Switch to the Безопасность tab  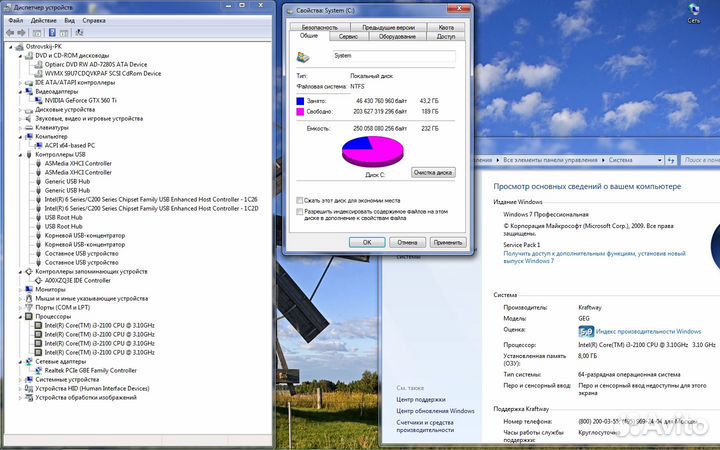pos(320,27)
